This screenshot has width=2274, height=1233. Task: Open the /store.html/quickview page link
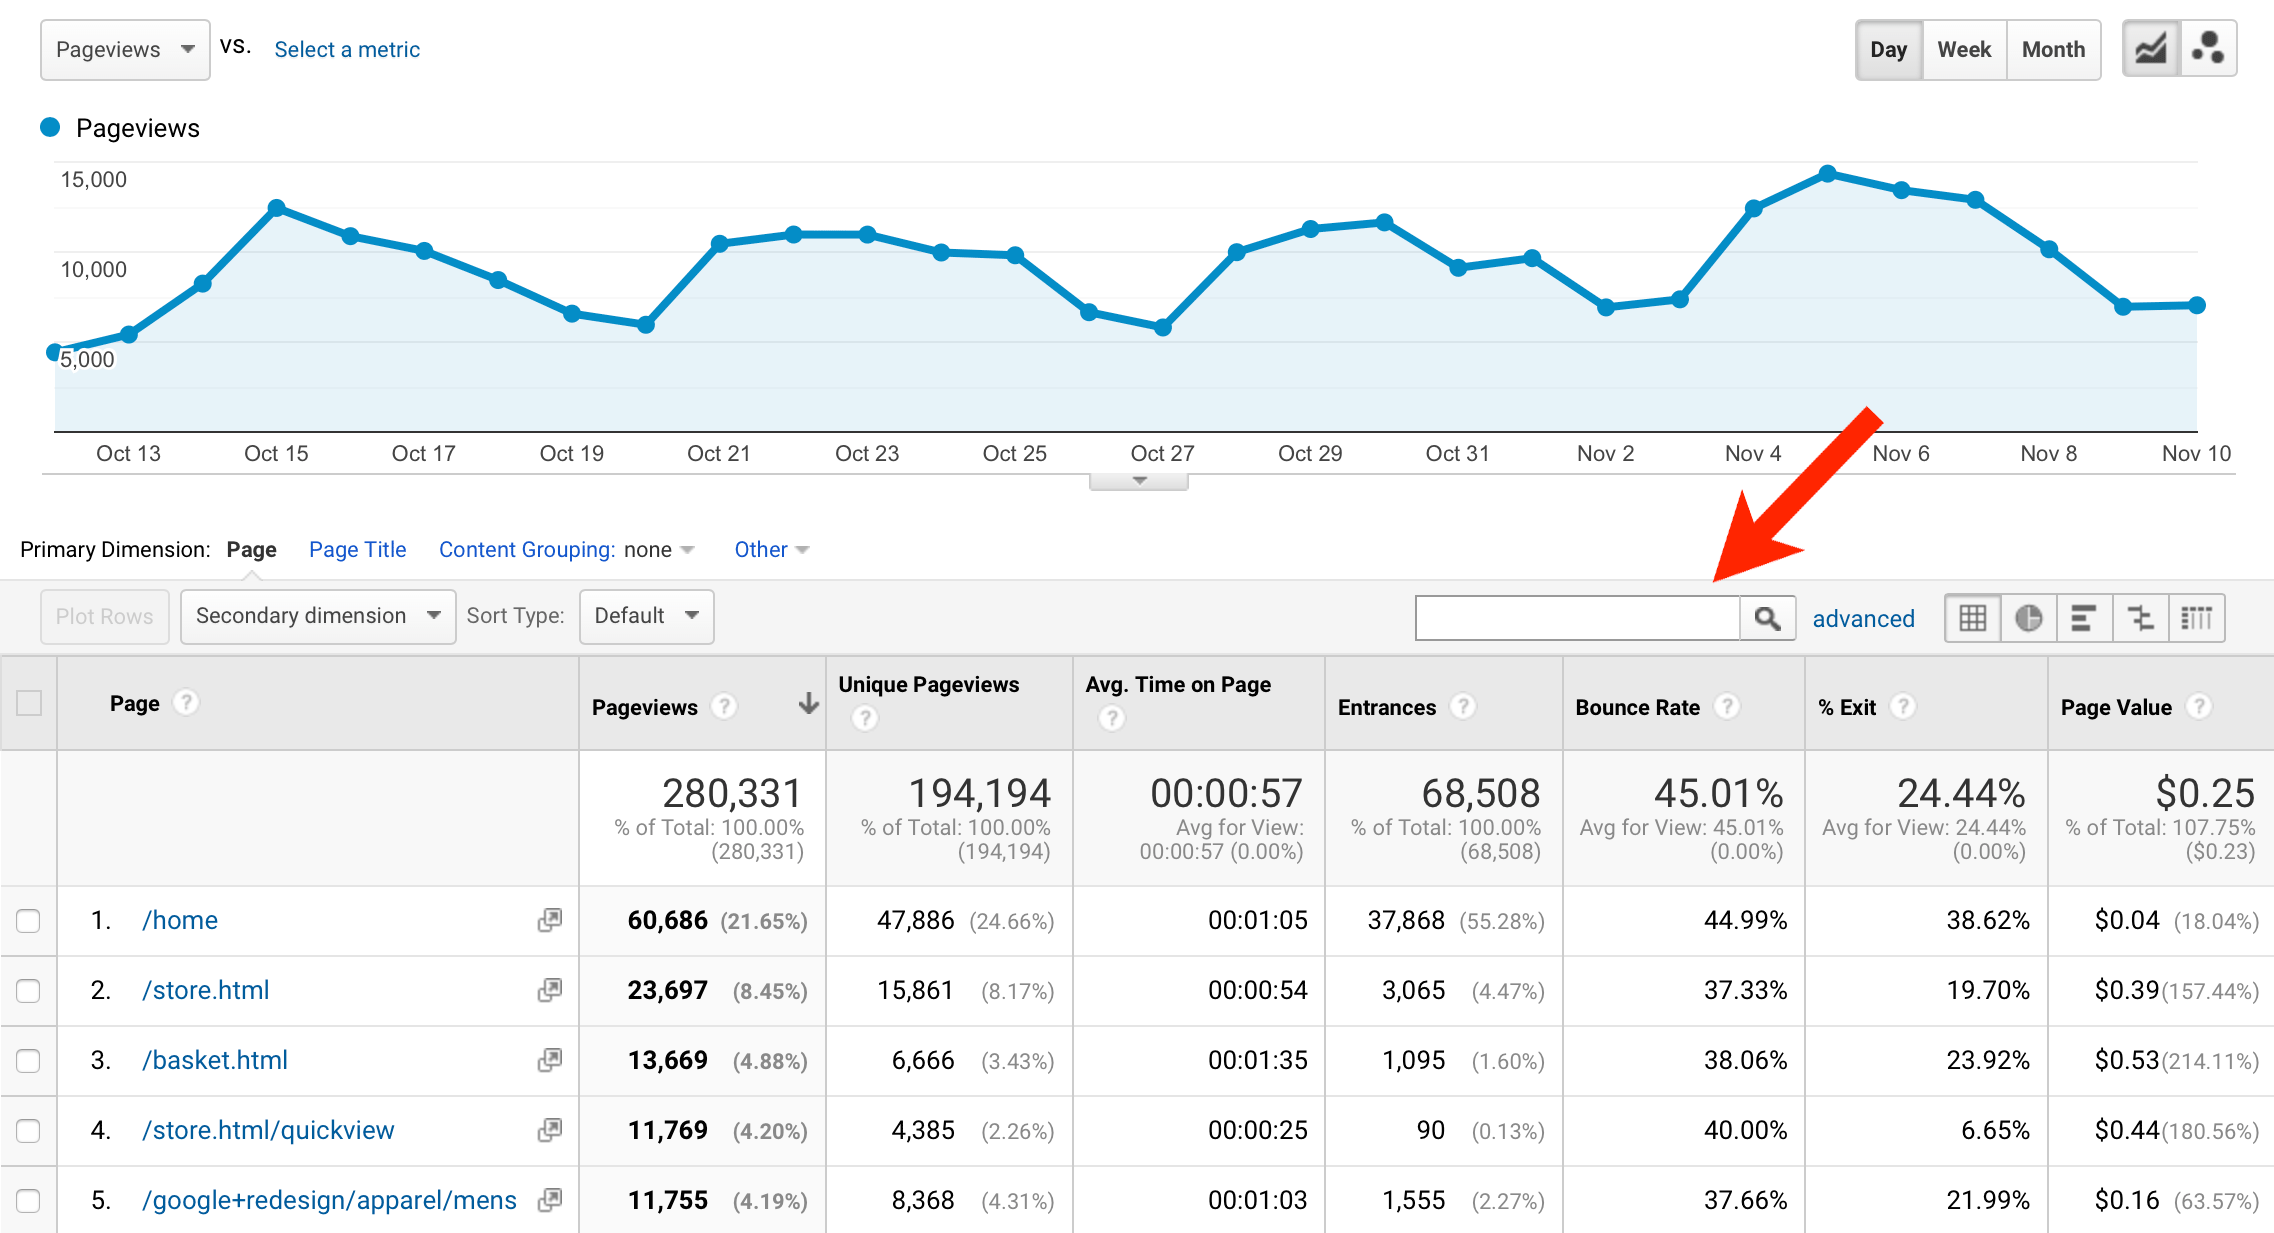pyautogui.click(x=268, y=1130)
